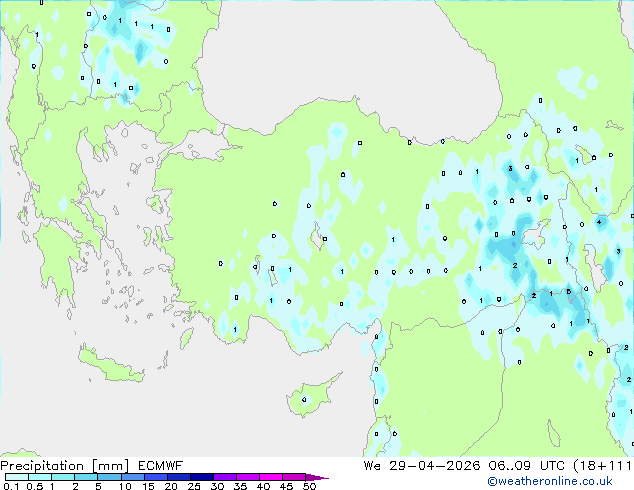Click the "20" legend tick label
The height and width of the screenshot is (490, 634).
171,486
